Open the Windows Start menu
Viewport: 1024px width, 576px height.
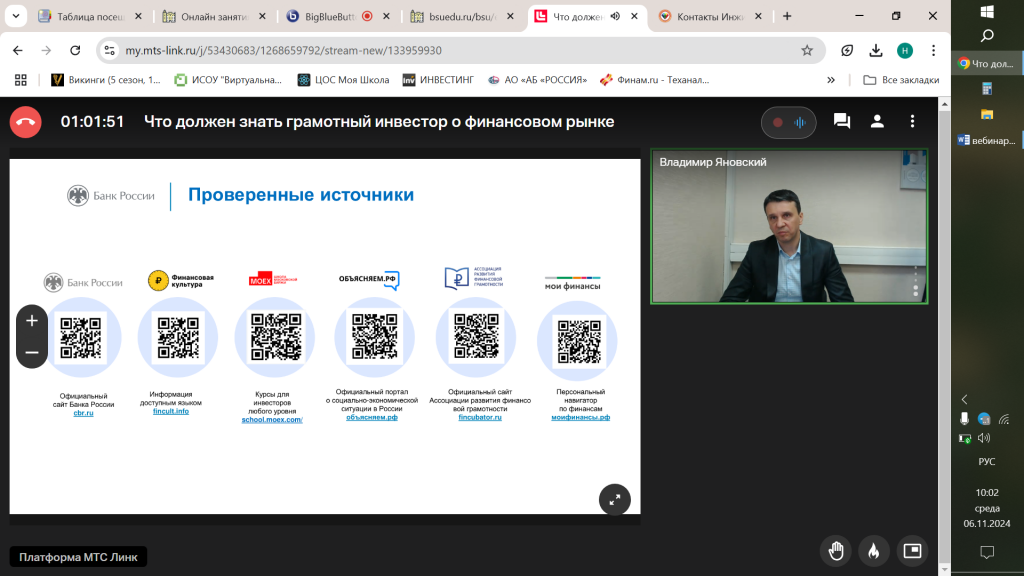click(987, 12)
